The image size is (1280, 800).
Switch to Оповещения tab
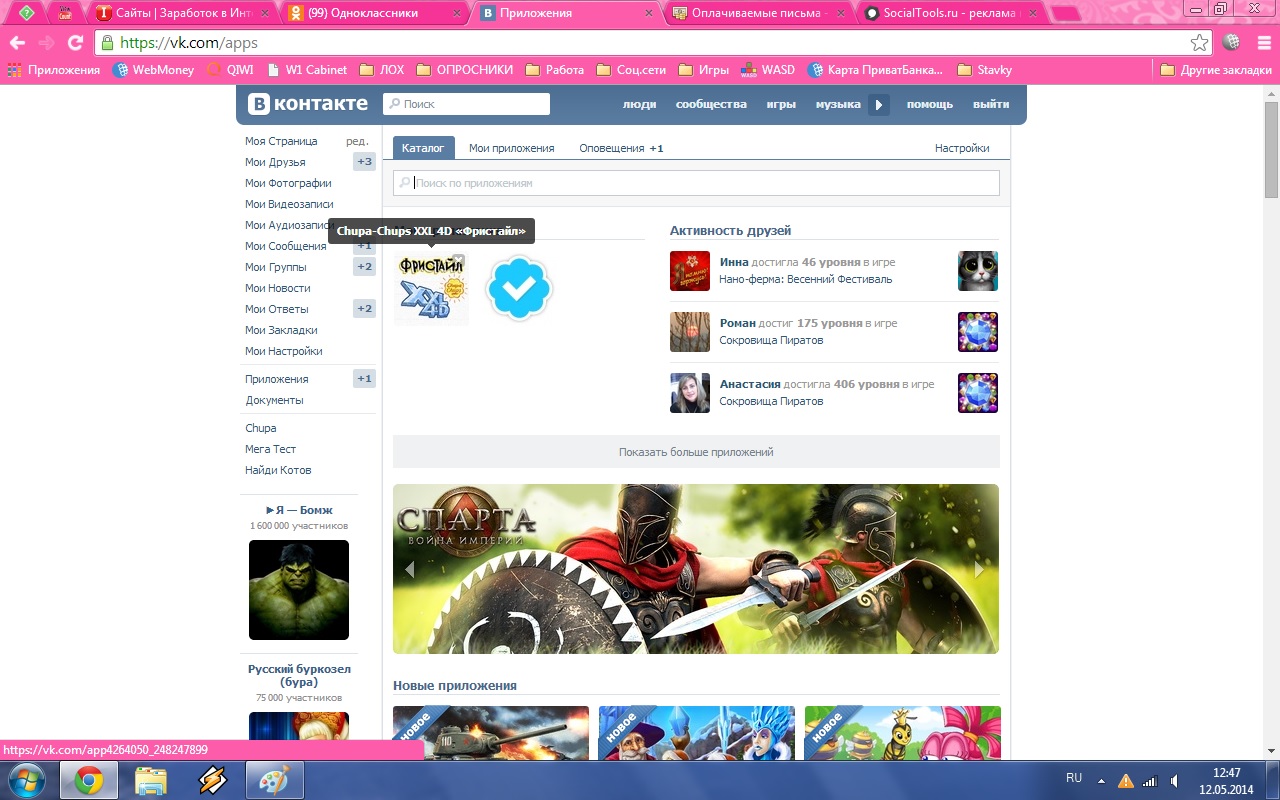pos(621,148)
